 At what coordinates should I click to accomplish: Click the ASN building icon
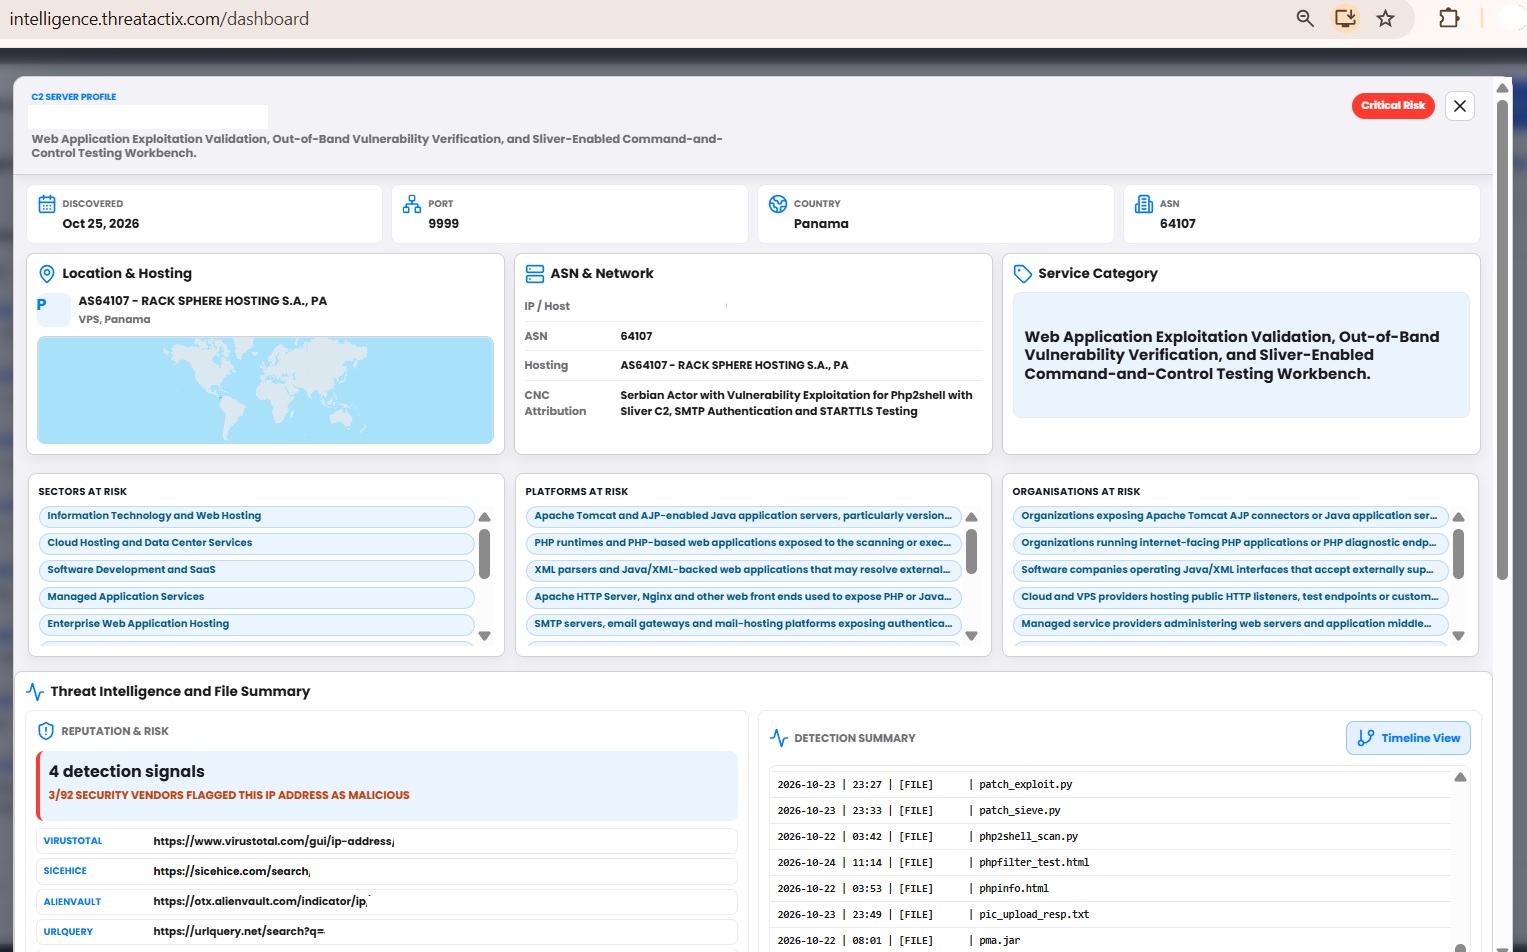tap(1144, 204)
